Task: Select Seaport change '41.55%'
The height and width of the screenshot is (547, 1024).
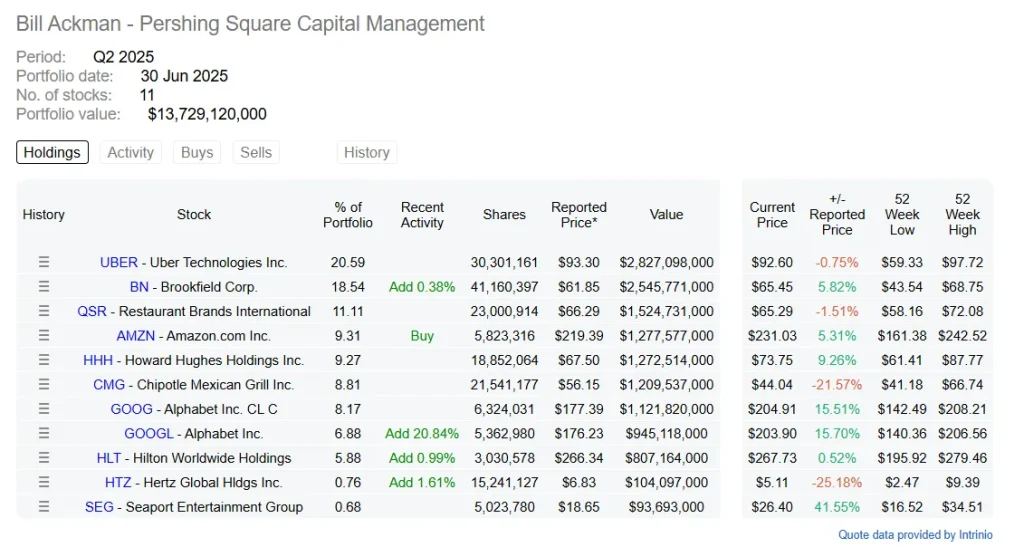Action: 837,507
